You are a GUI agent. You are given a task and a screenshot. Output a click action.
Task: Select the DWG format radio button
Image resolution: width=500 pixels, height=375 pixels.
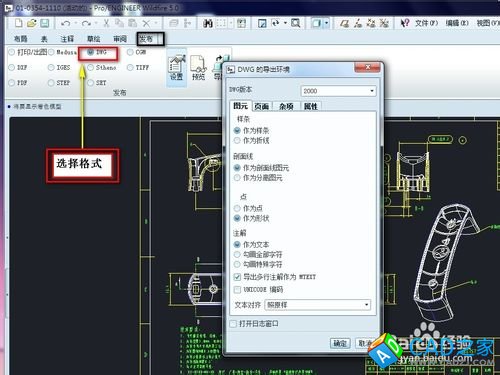[x=97, y=52]
